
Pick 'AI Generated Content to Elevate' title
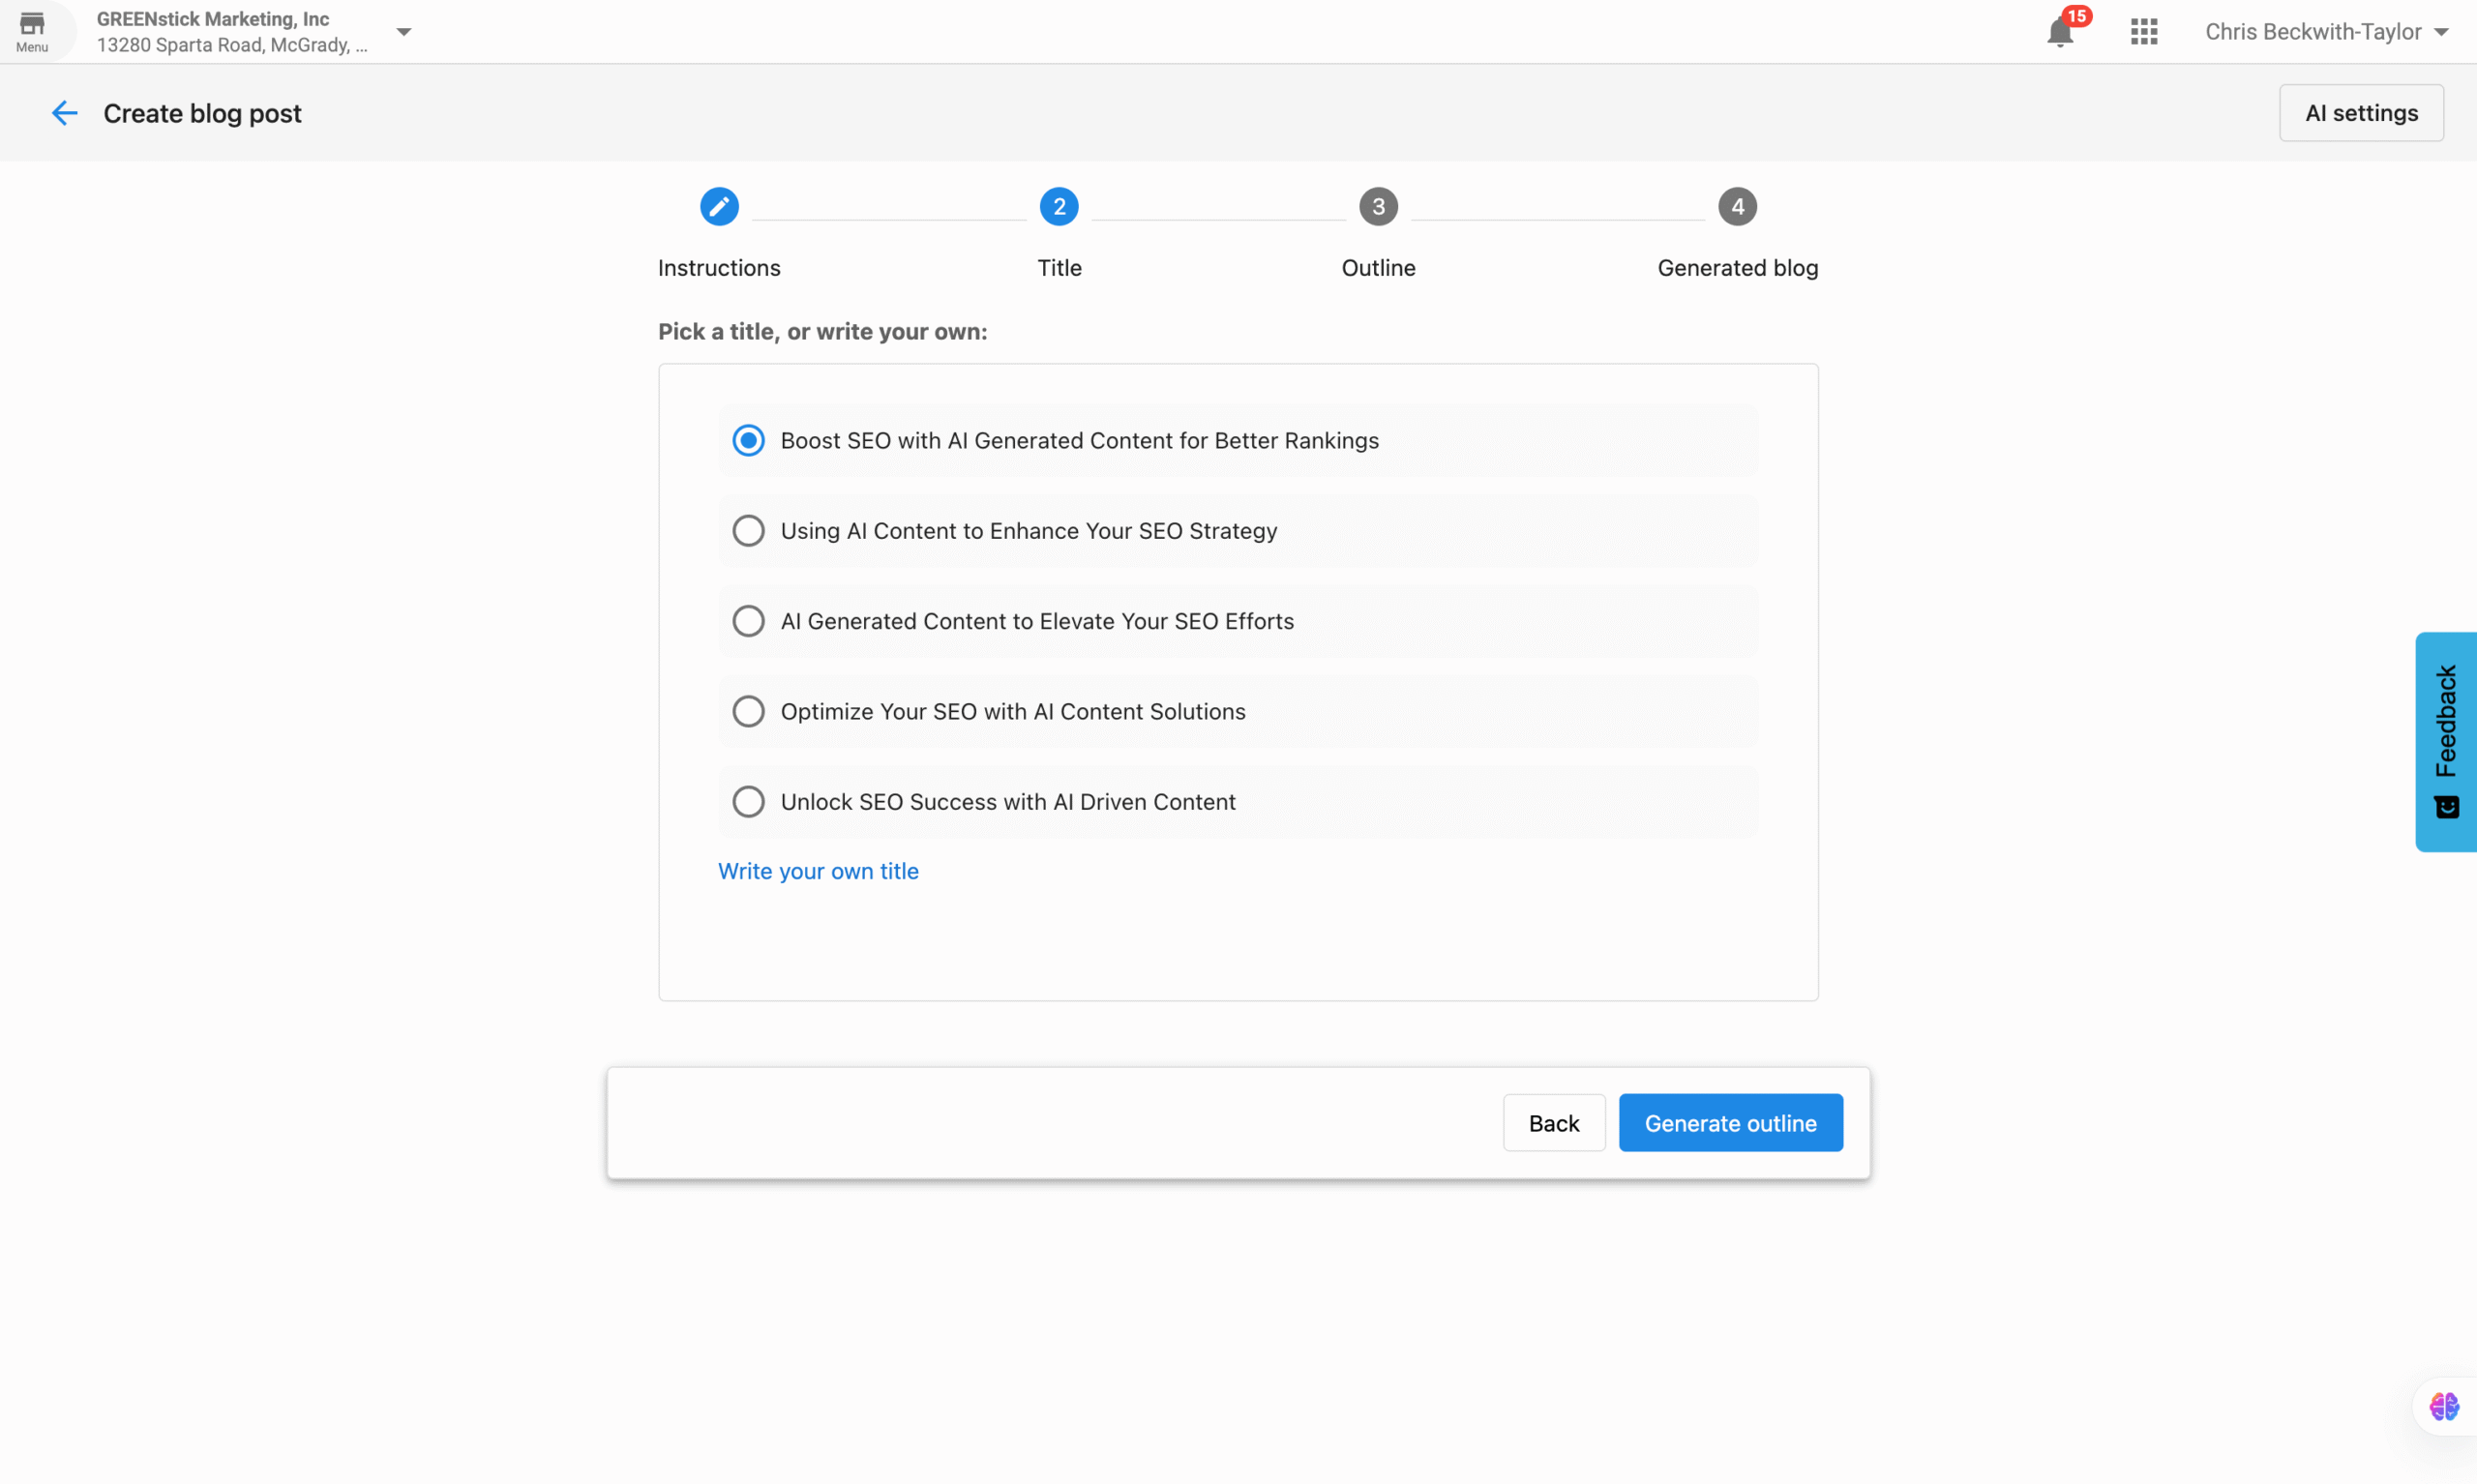[x=748, y=621]
